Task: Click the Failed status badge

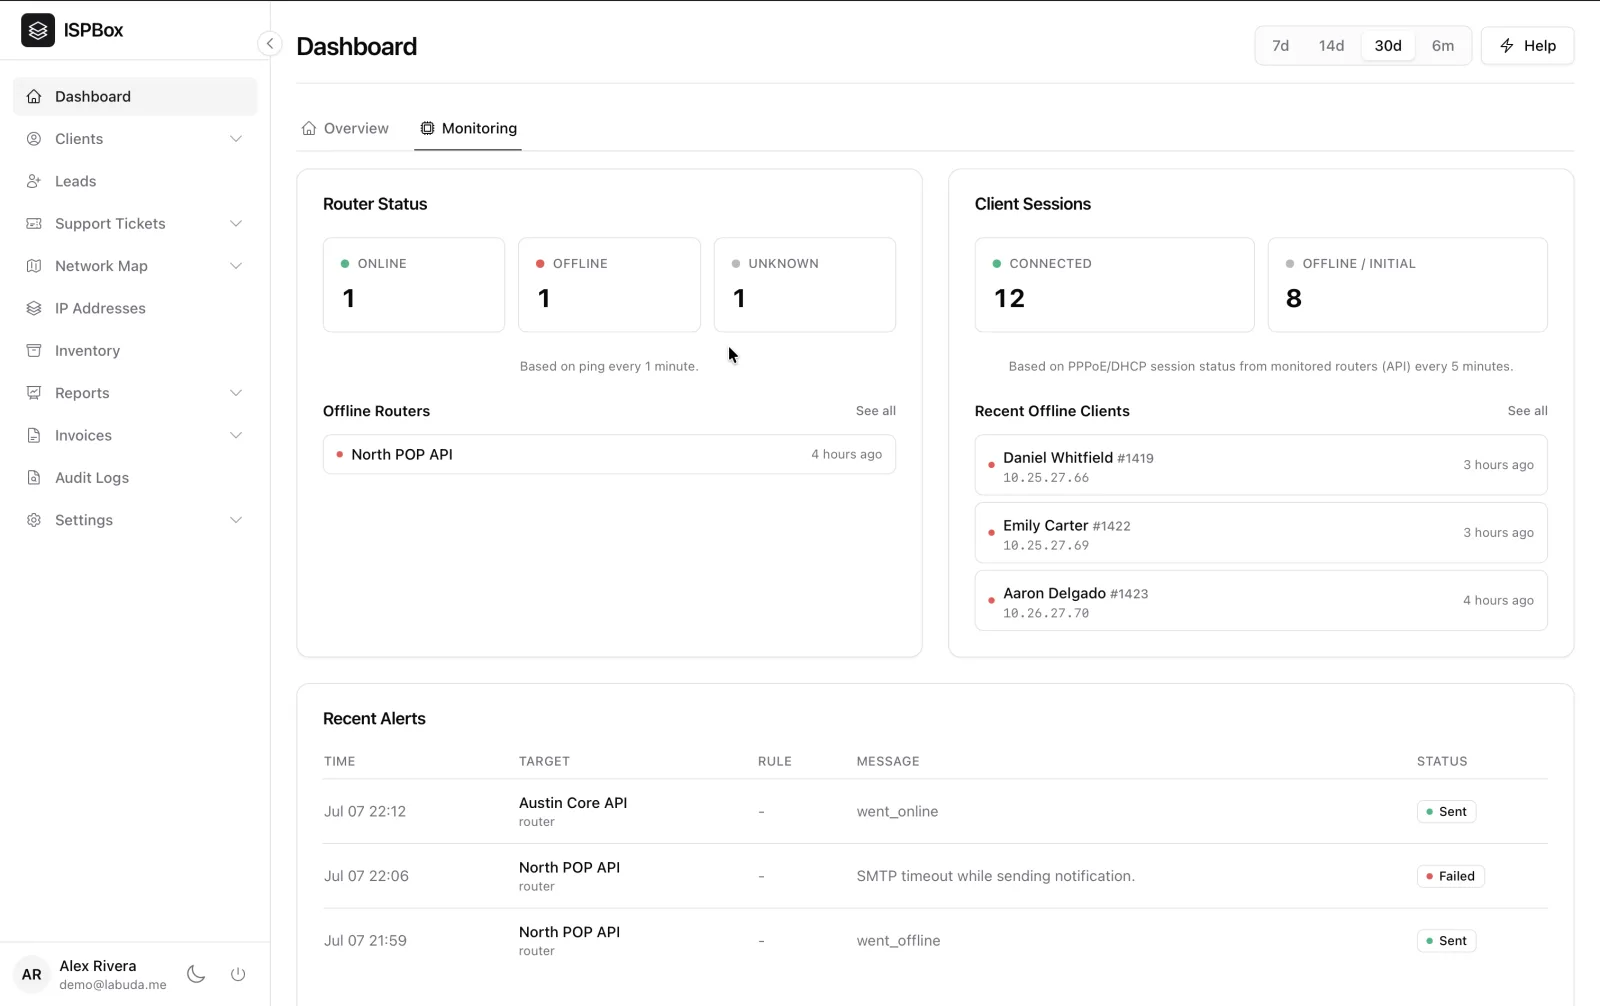Action: click(1450, 876)
